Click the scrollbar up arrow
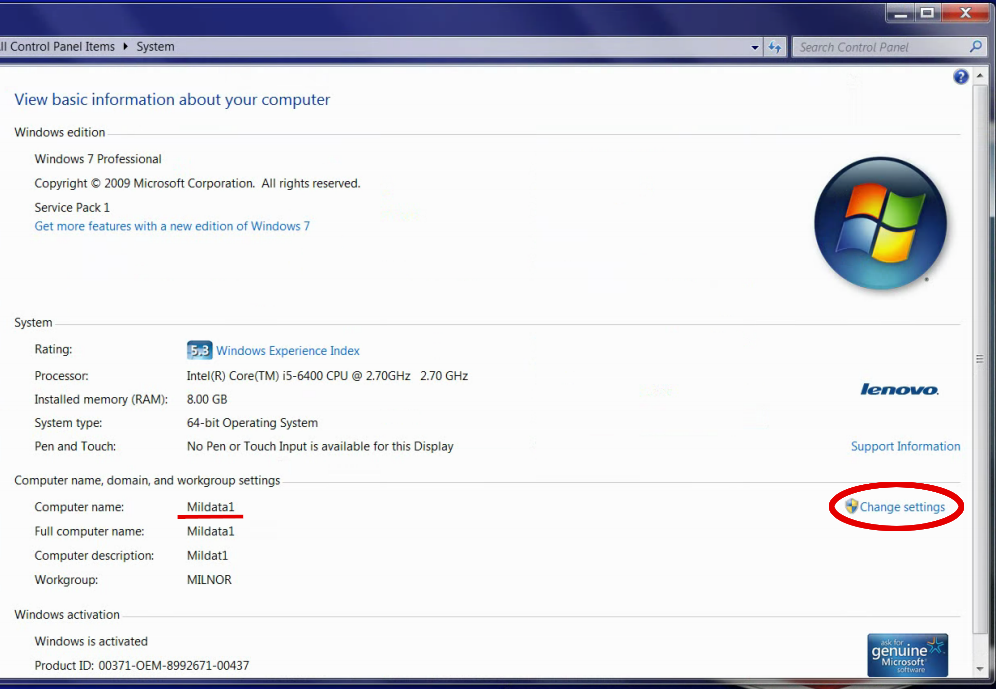Viewport: 996px width, 689px height. point(984,76)
